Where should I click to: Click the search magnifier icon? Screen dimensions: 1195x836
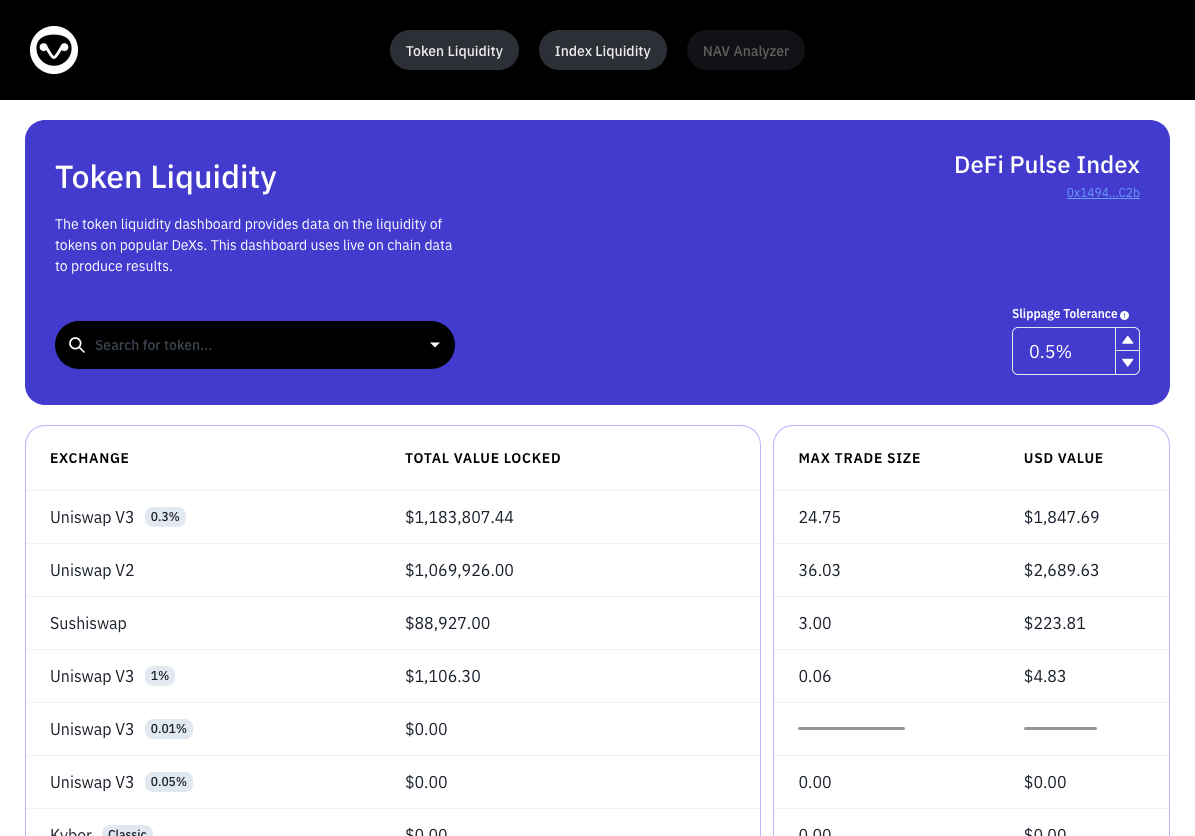tap(77, 345)
